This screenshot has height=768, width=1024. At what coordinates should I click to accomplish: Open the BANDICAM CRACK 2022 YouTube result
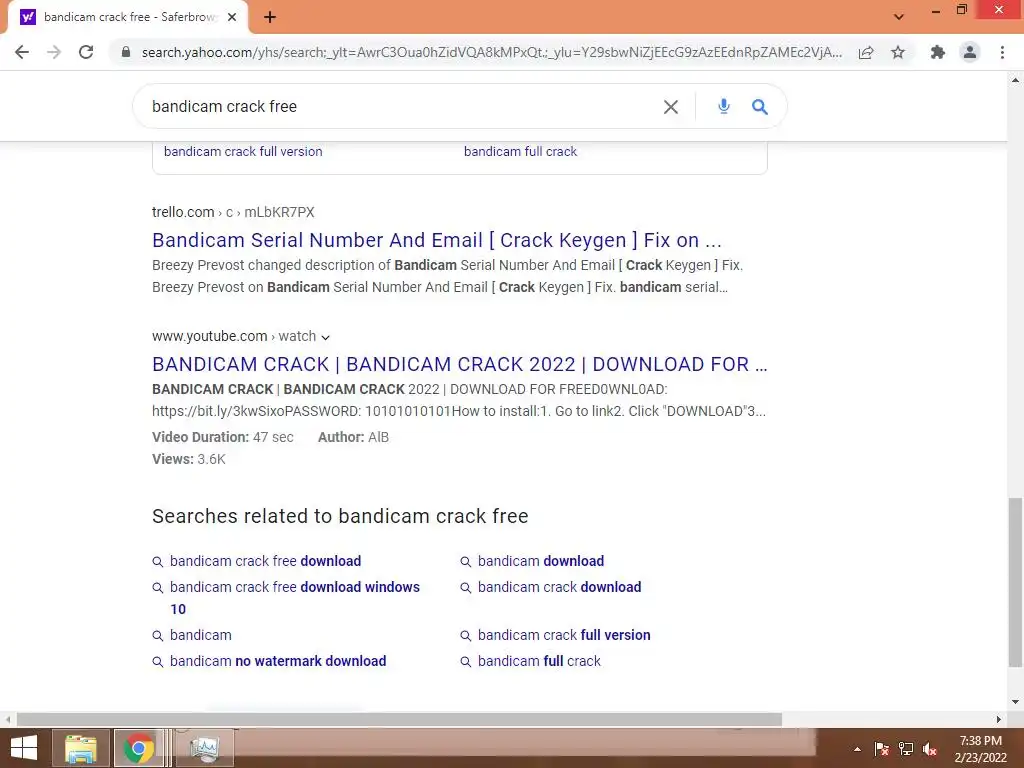459,364
